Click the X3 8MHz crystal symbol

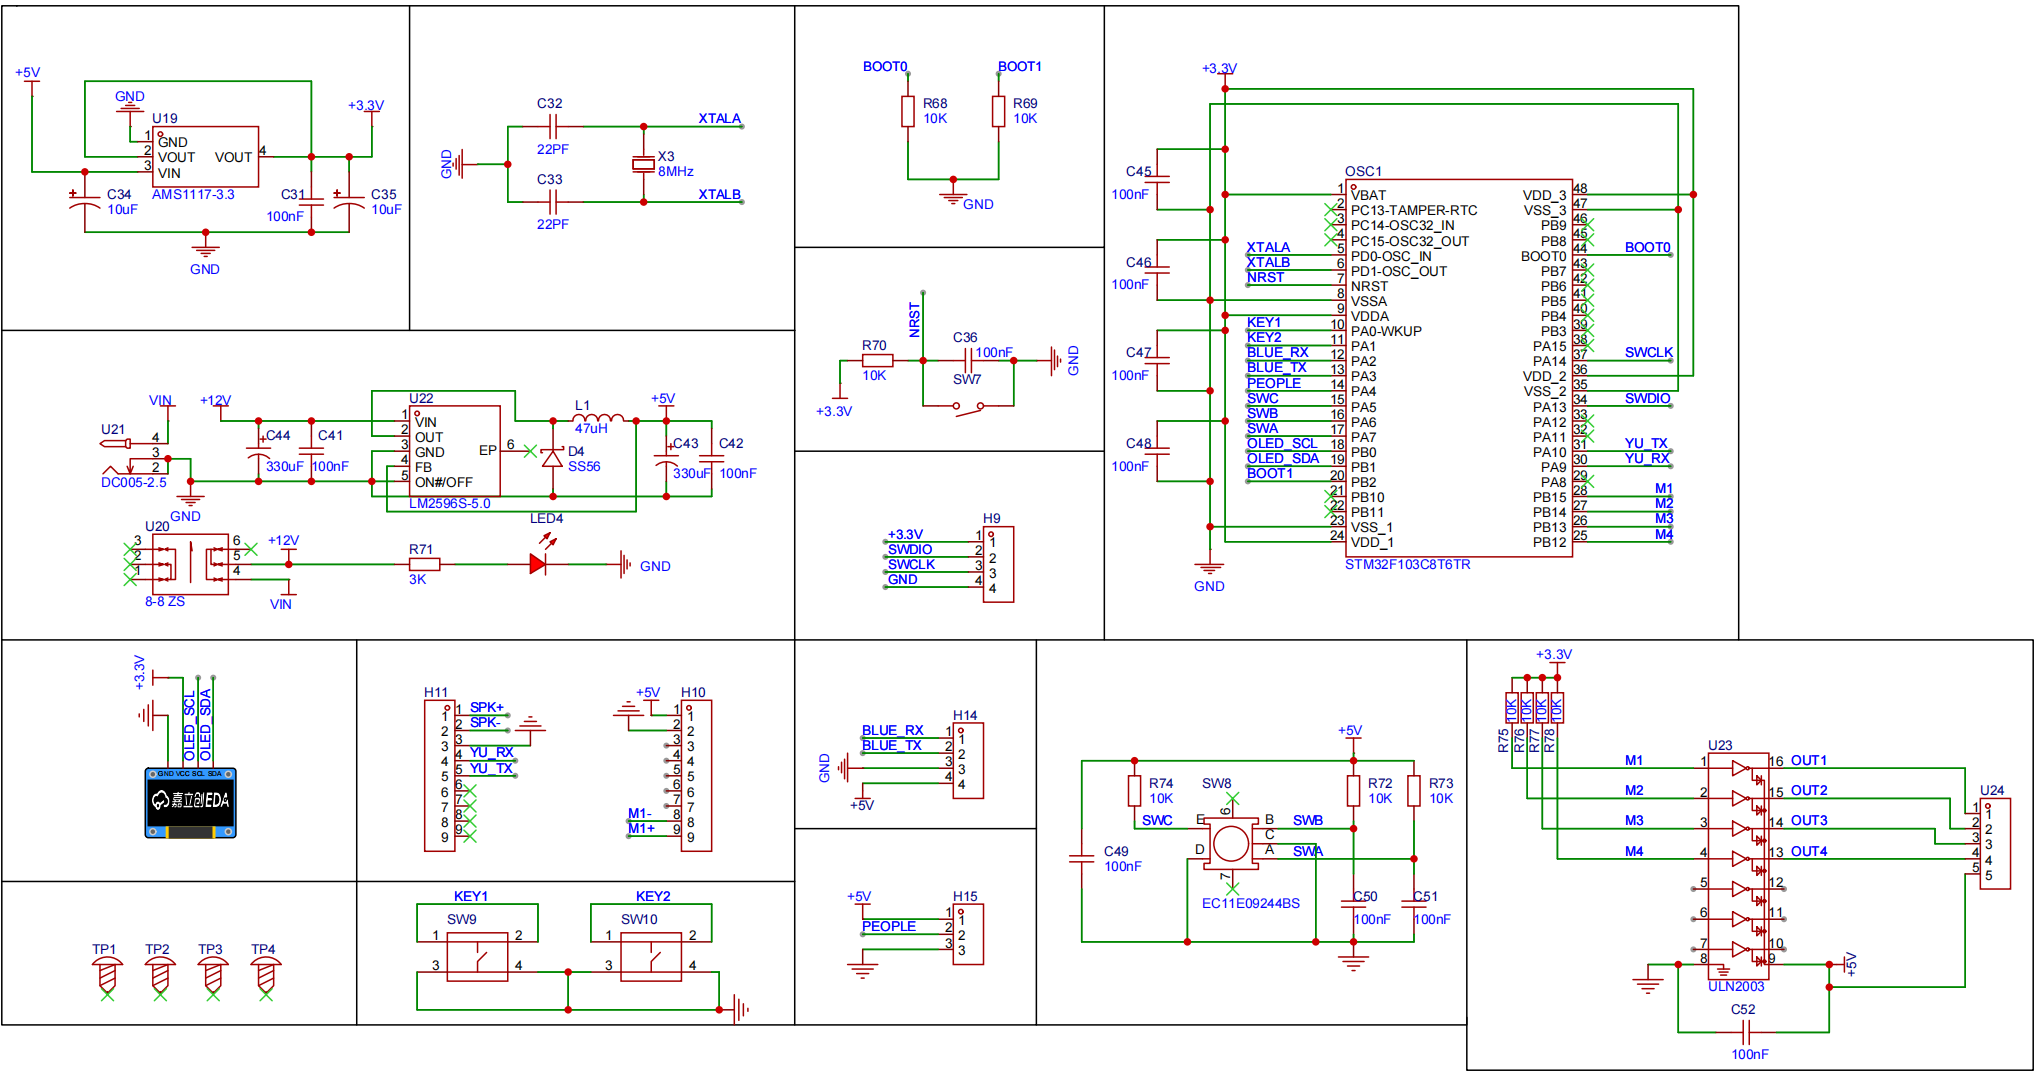pos(643,165)
